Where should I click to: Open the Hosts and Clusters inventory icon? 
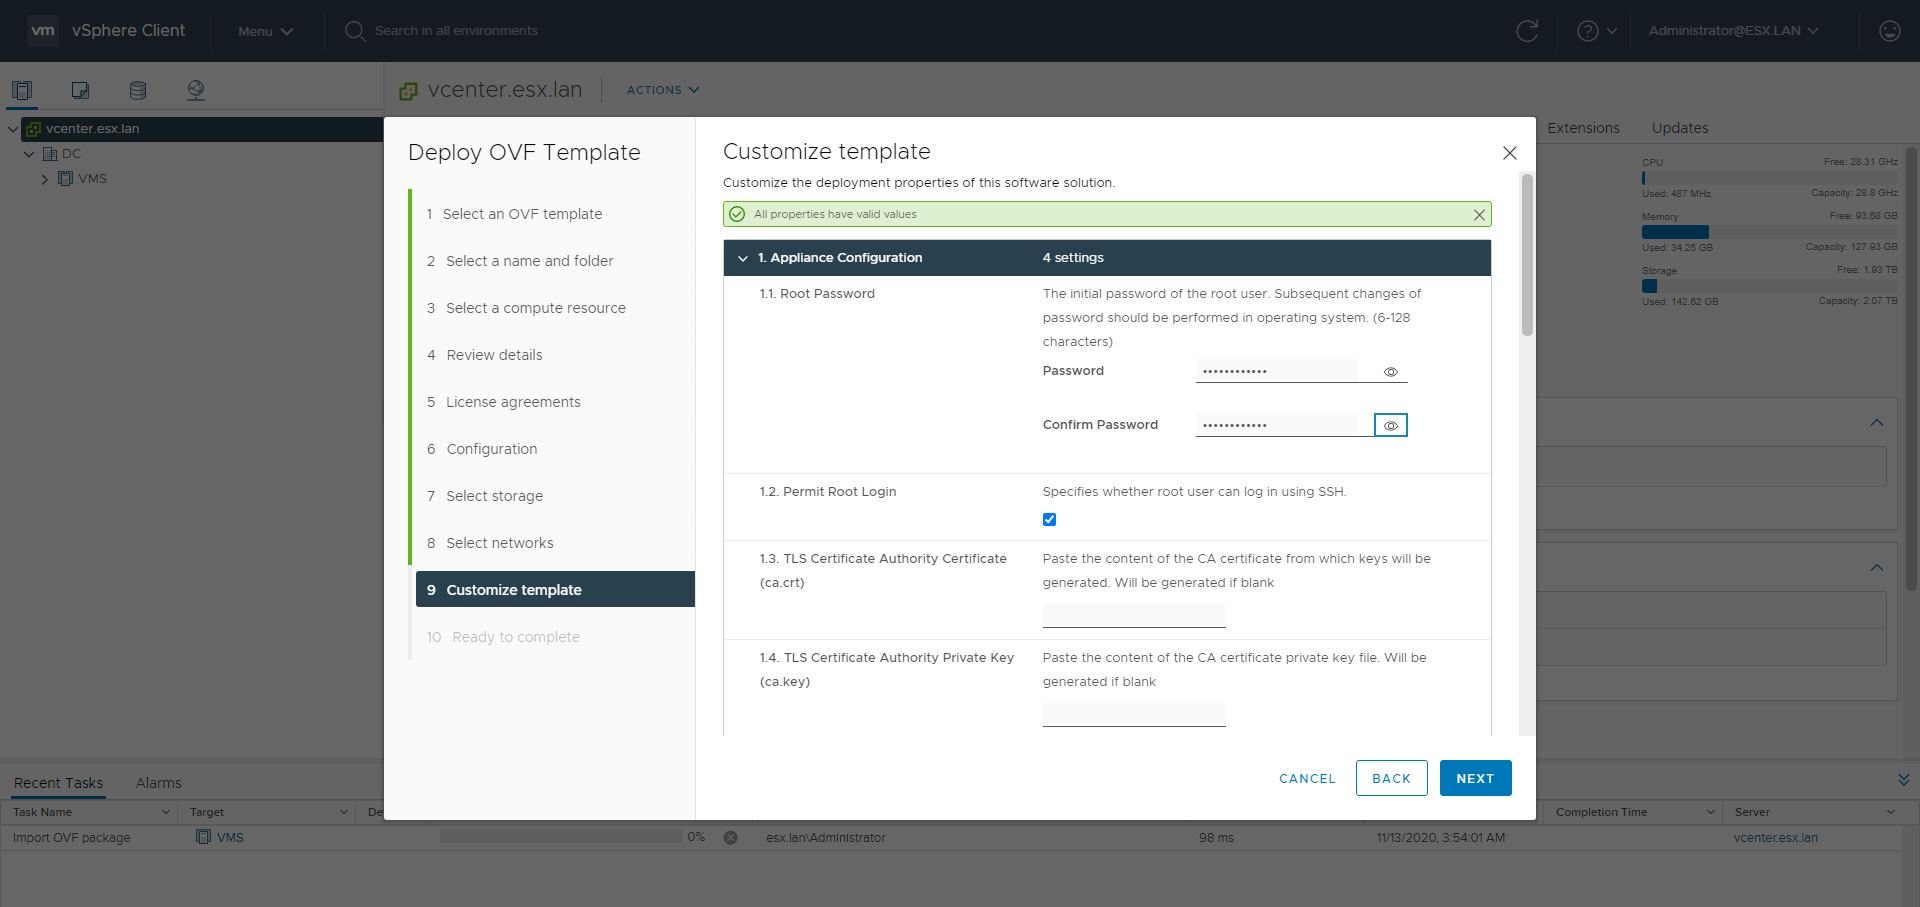point(22,90)
